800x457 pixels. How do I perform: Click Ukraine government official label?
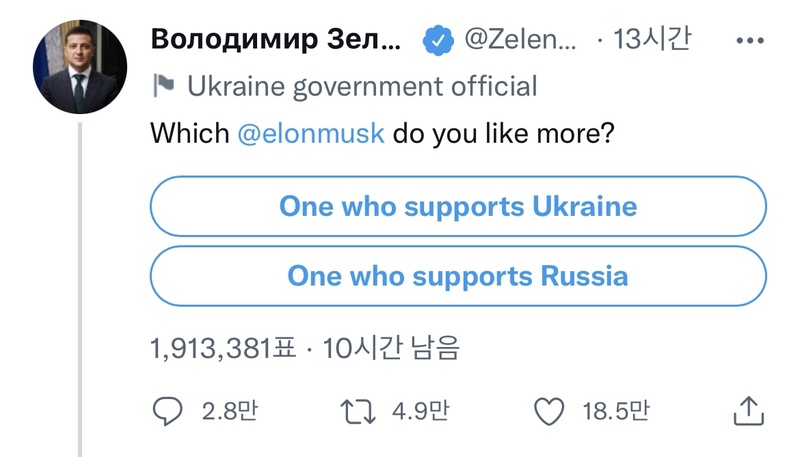362,86
